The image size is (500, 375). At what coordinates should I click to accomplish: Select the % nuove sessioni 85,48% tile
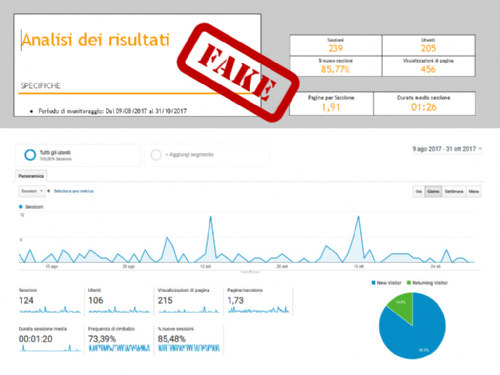pyautogui.click(x=189, y=340)
